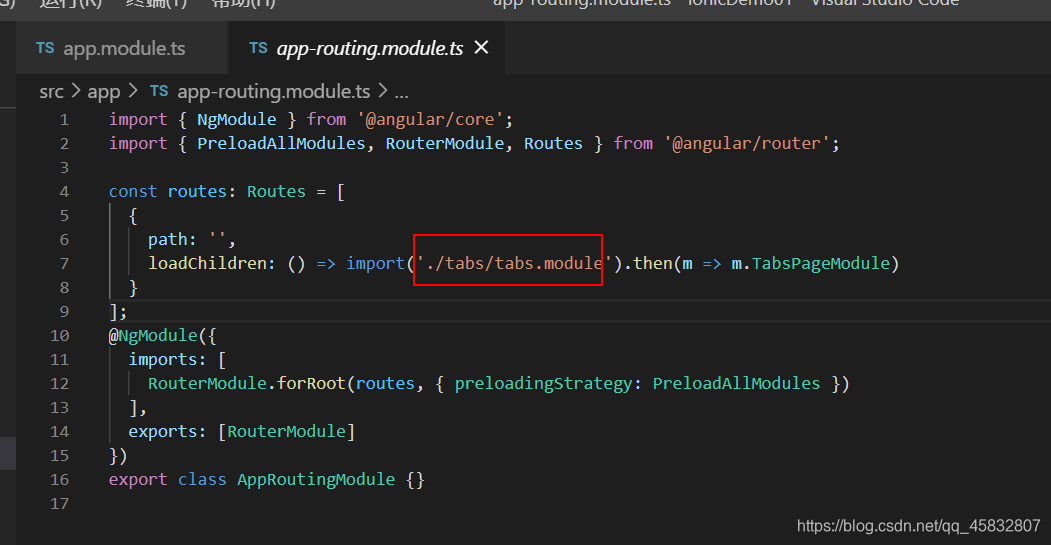
Task: Click the routes argument on line 12
Action: tap(385, 383)
